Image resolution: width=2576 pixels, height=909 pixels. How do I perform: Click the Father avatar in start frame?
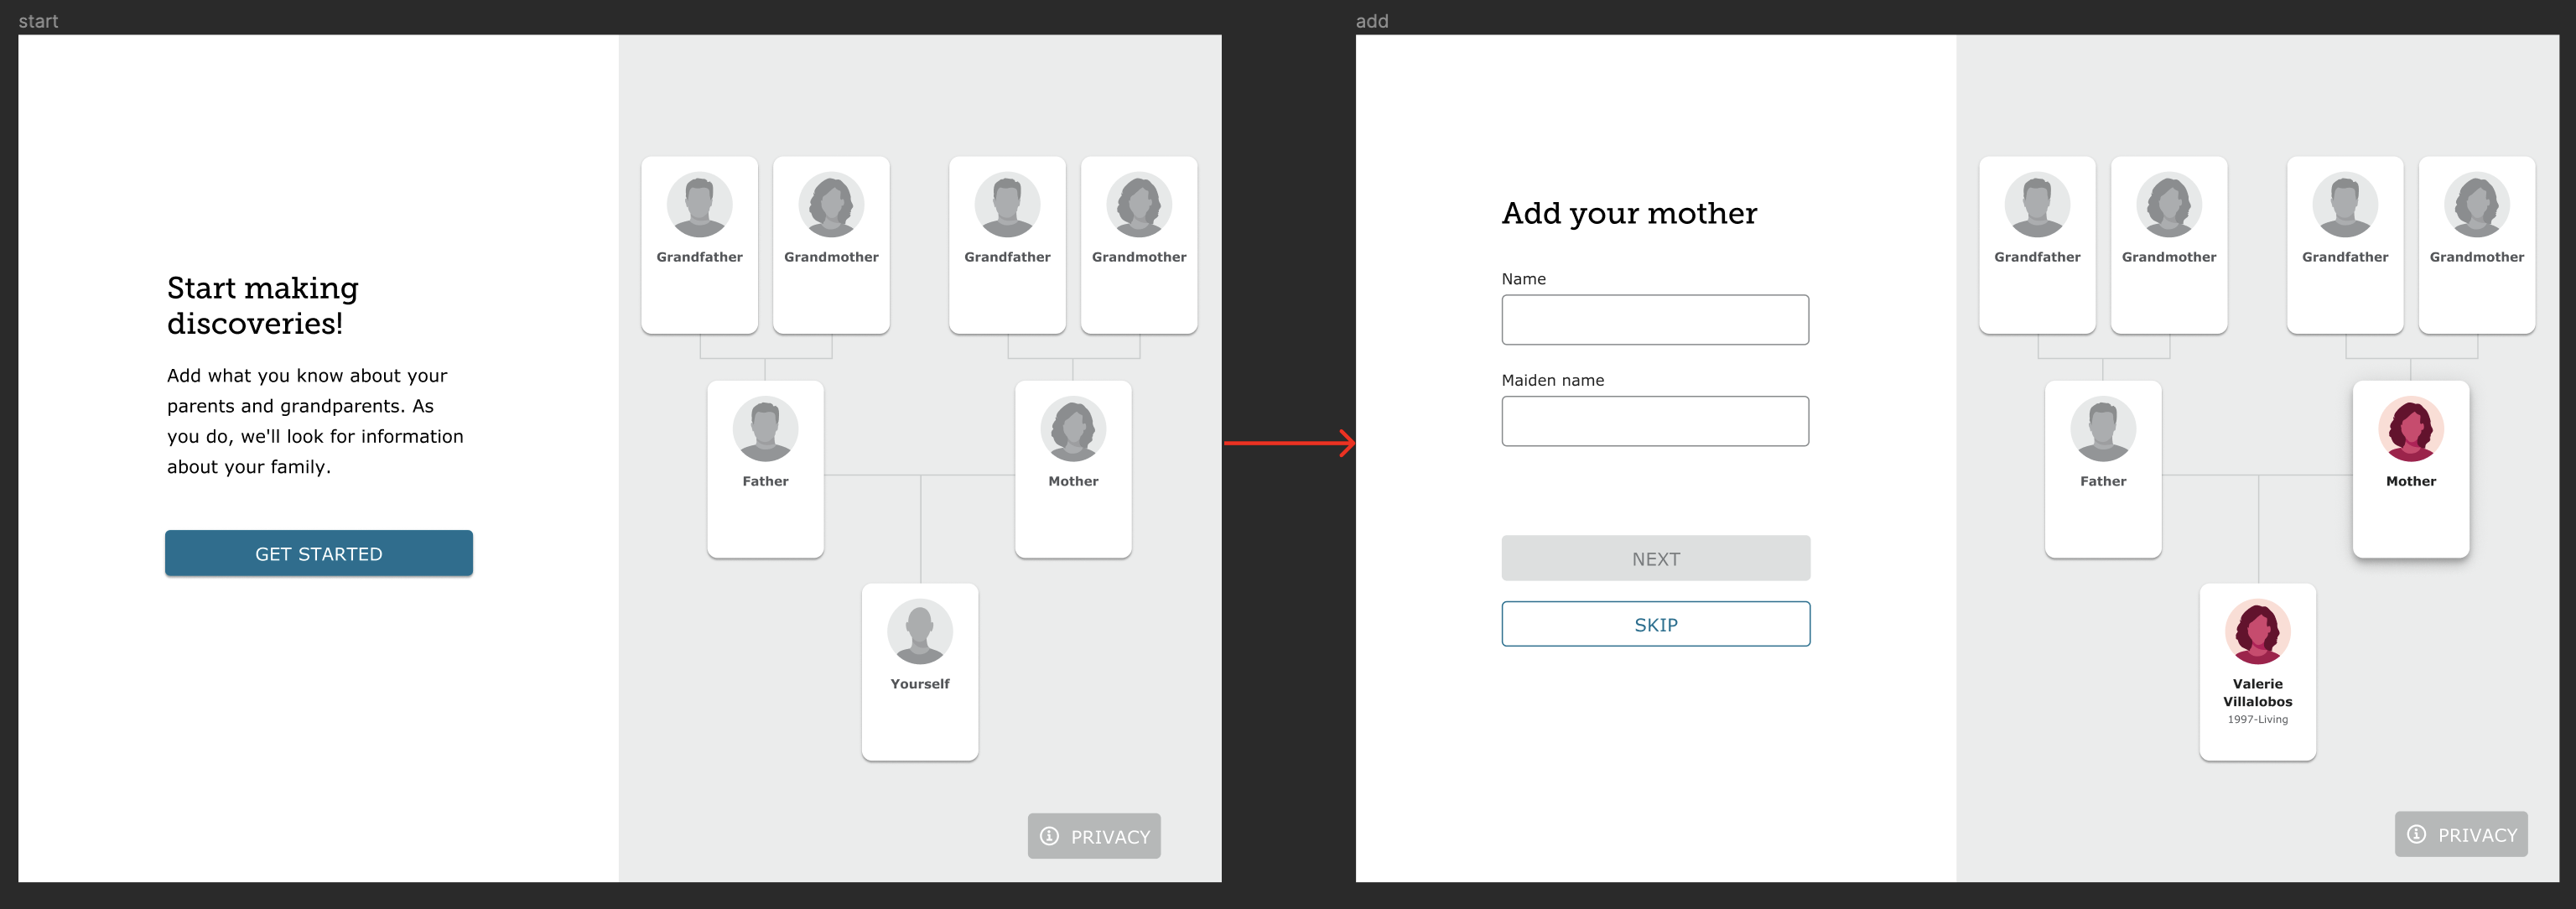point(765,429)
